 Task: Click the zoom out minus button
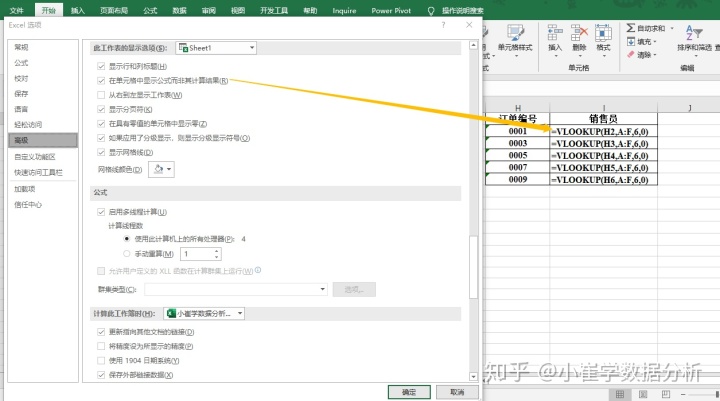683,394
